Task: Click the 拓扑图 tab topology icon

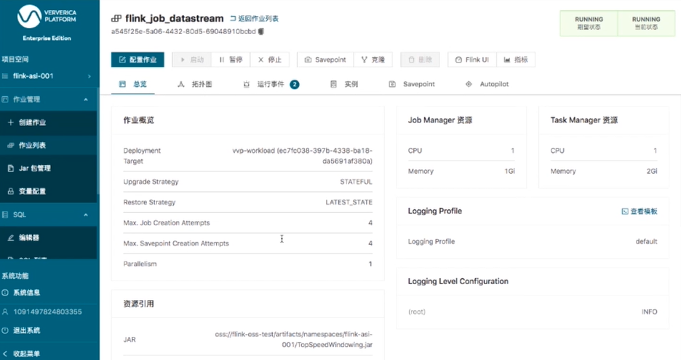Action: 181,84
